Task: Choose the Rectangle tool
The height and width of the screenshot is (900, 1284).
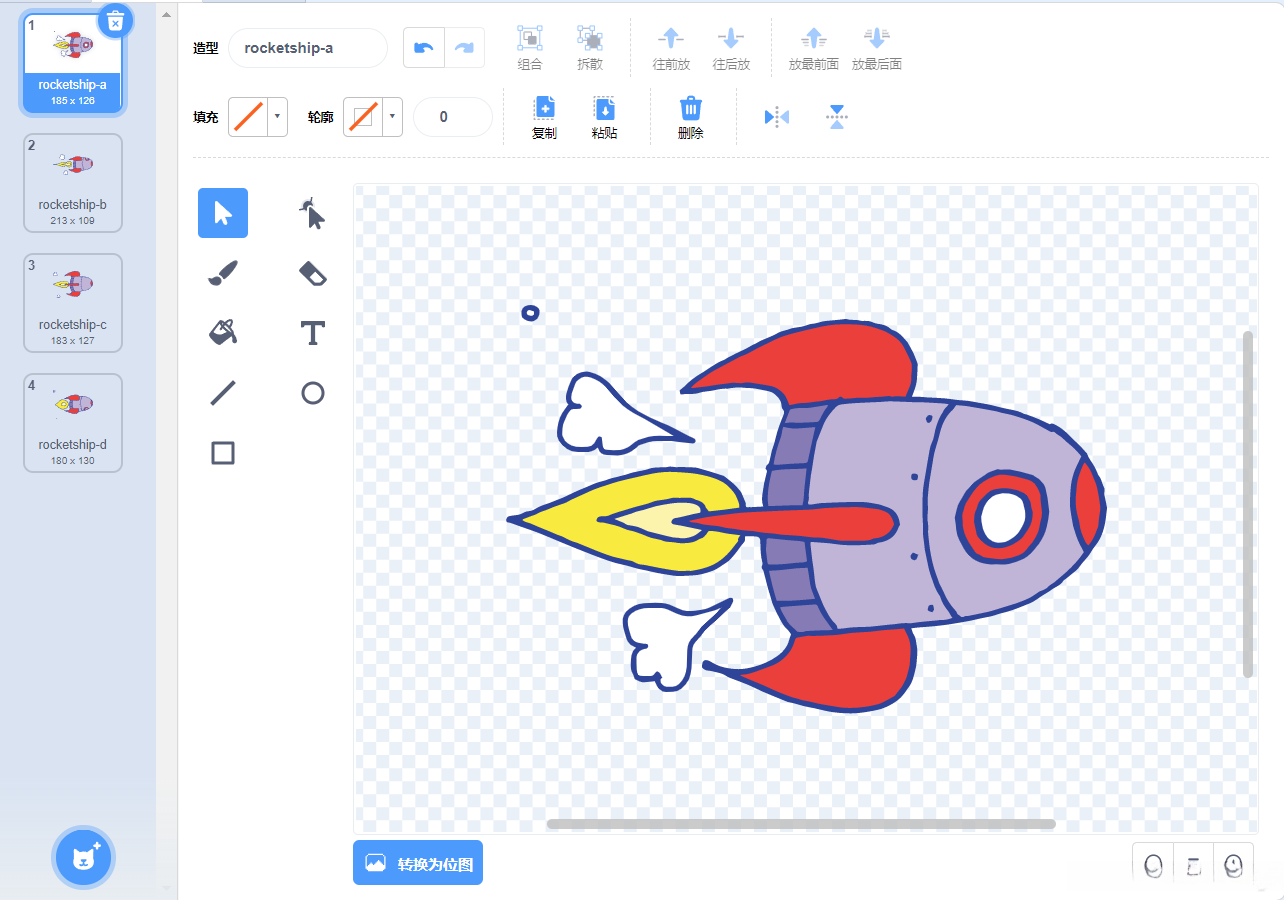Action: (223, 453)
